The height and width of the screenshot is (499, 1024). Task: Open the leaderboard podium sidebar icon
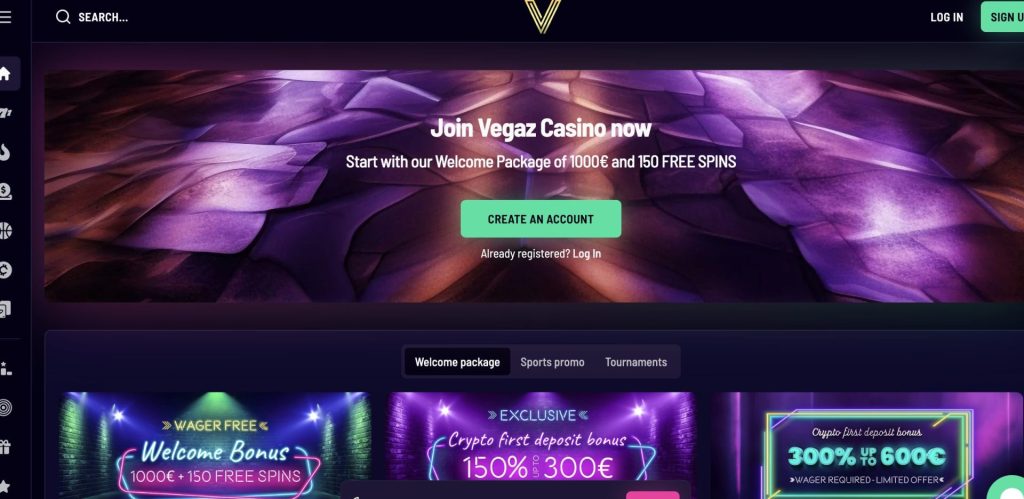coord(6,368)
